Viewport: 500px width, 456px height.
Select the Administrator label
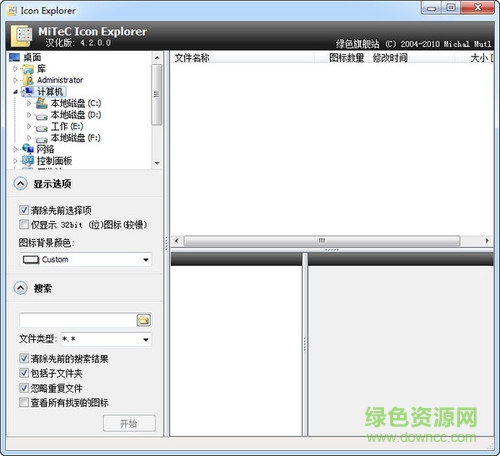coord(60,80)
